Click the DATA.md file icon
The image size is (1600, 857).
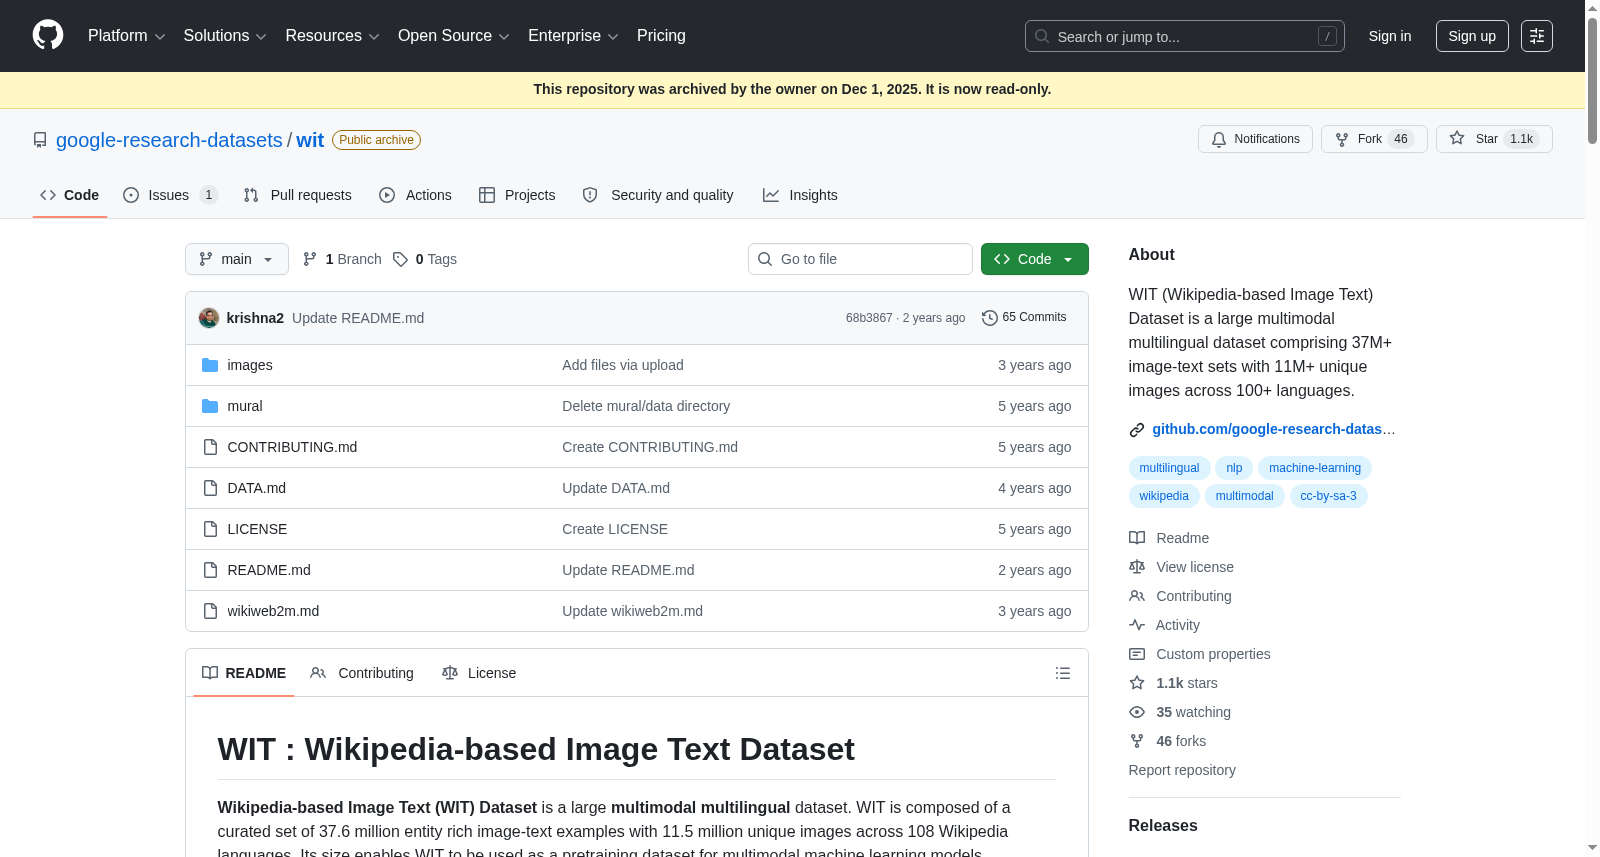210,488
